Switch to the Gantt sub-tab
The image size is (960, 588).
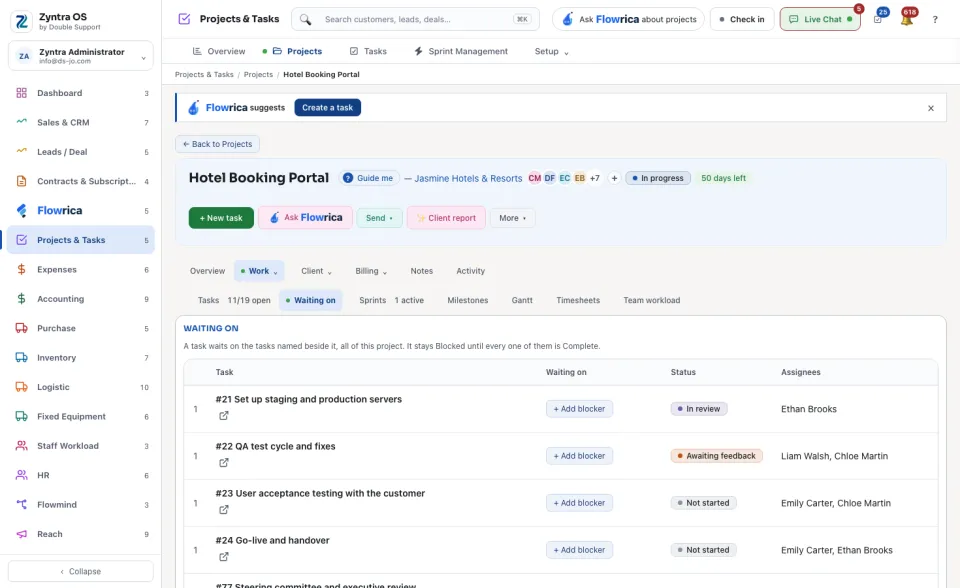(x=522, y=300)
